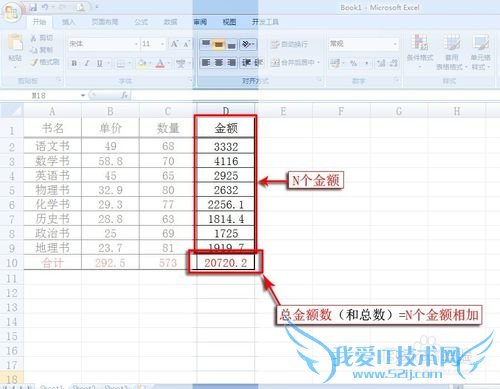Screen dimensions: 500x389
Task: Toggle Align Text Right
Action: pyautogui.click(x=231, y=62)
